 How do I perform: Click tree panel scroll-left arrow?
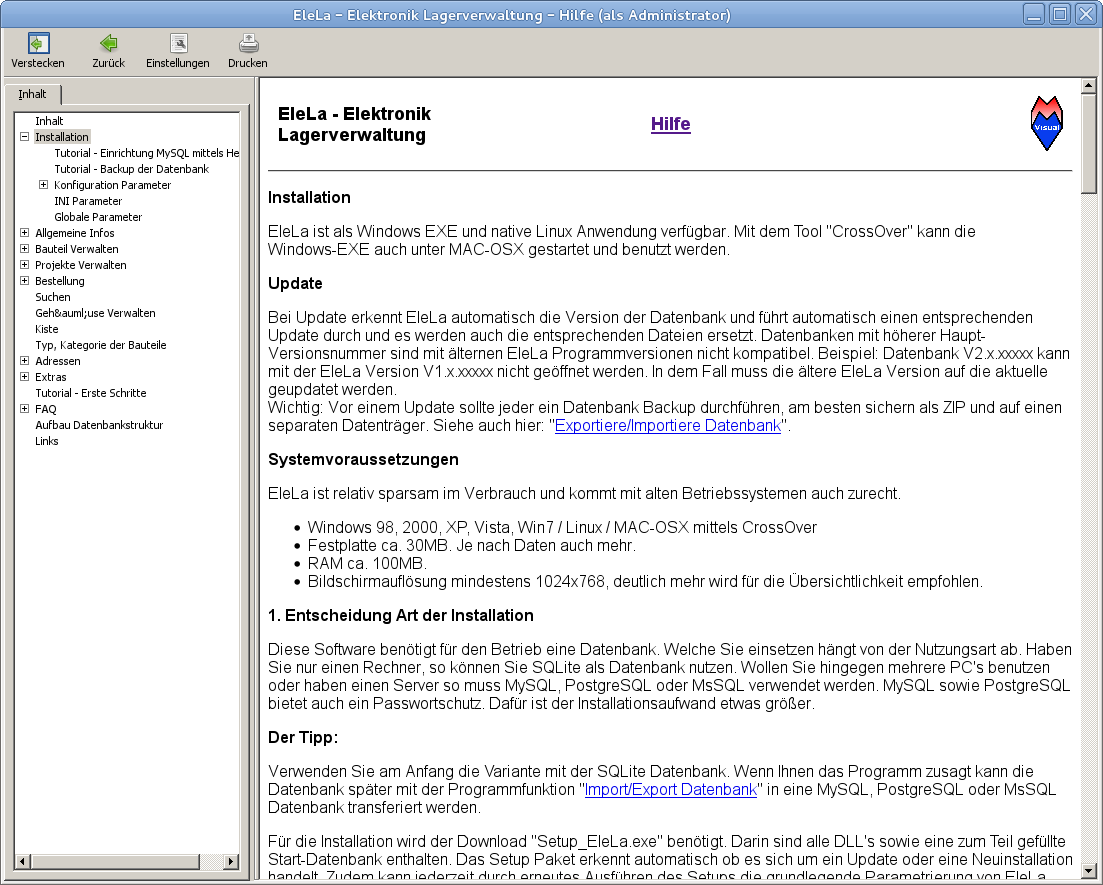click(23, 861)
